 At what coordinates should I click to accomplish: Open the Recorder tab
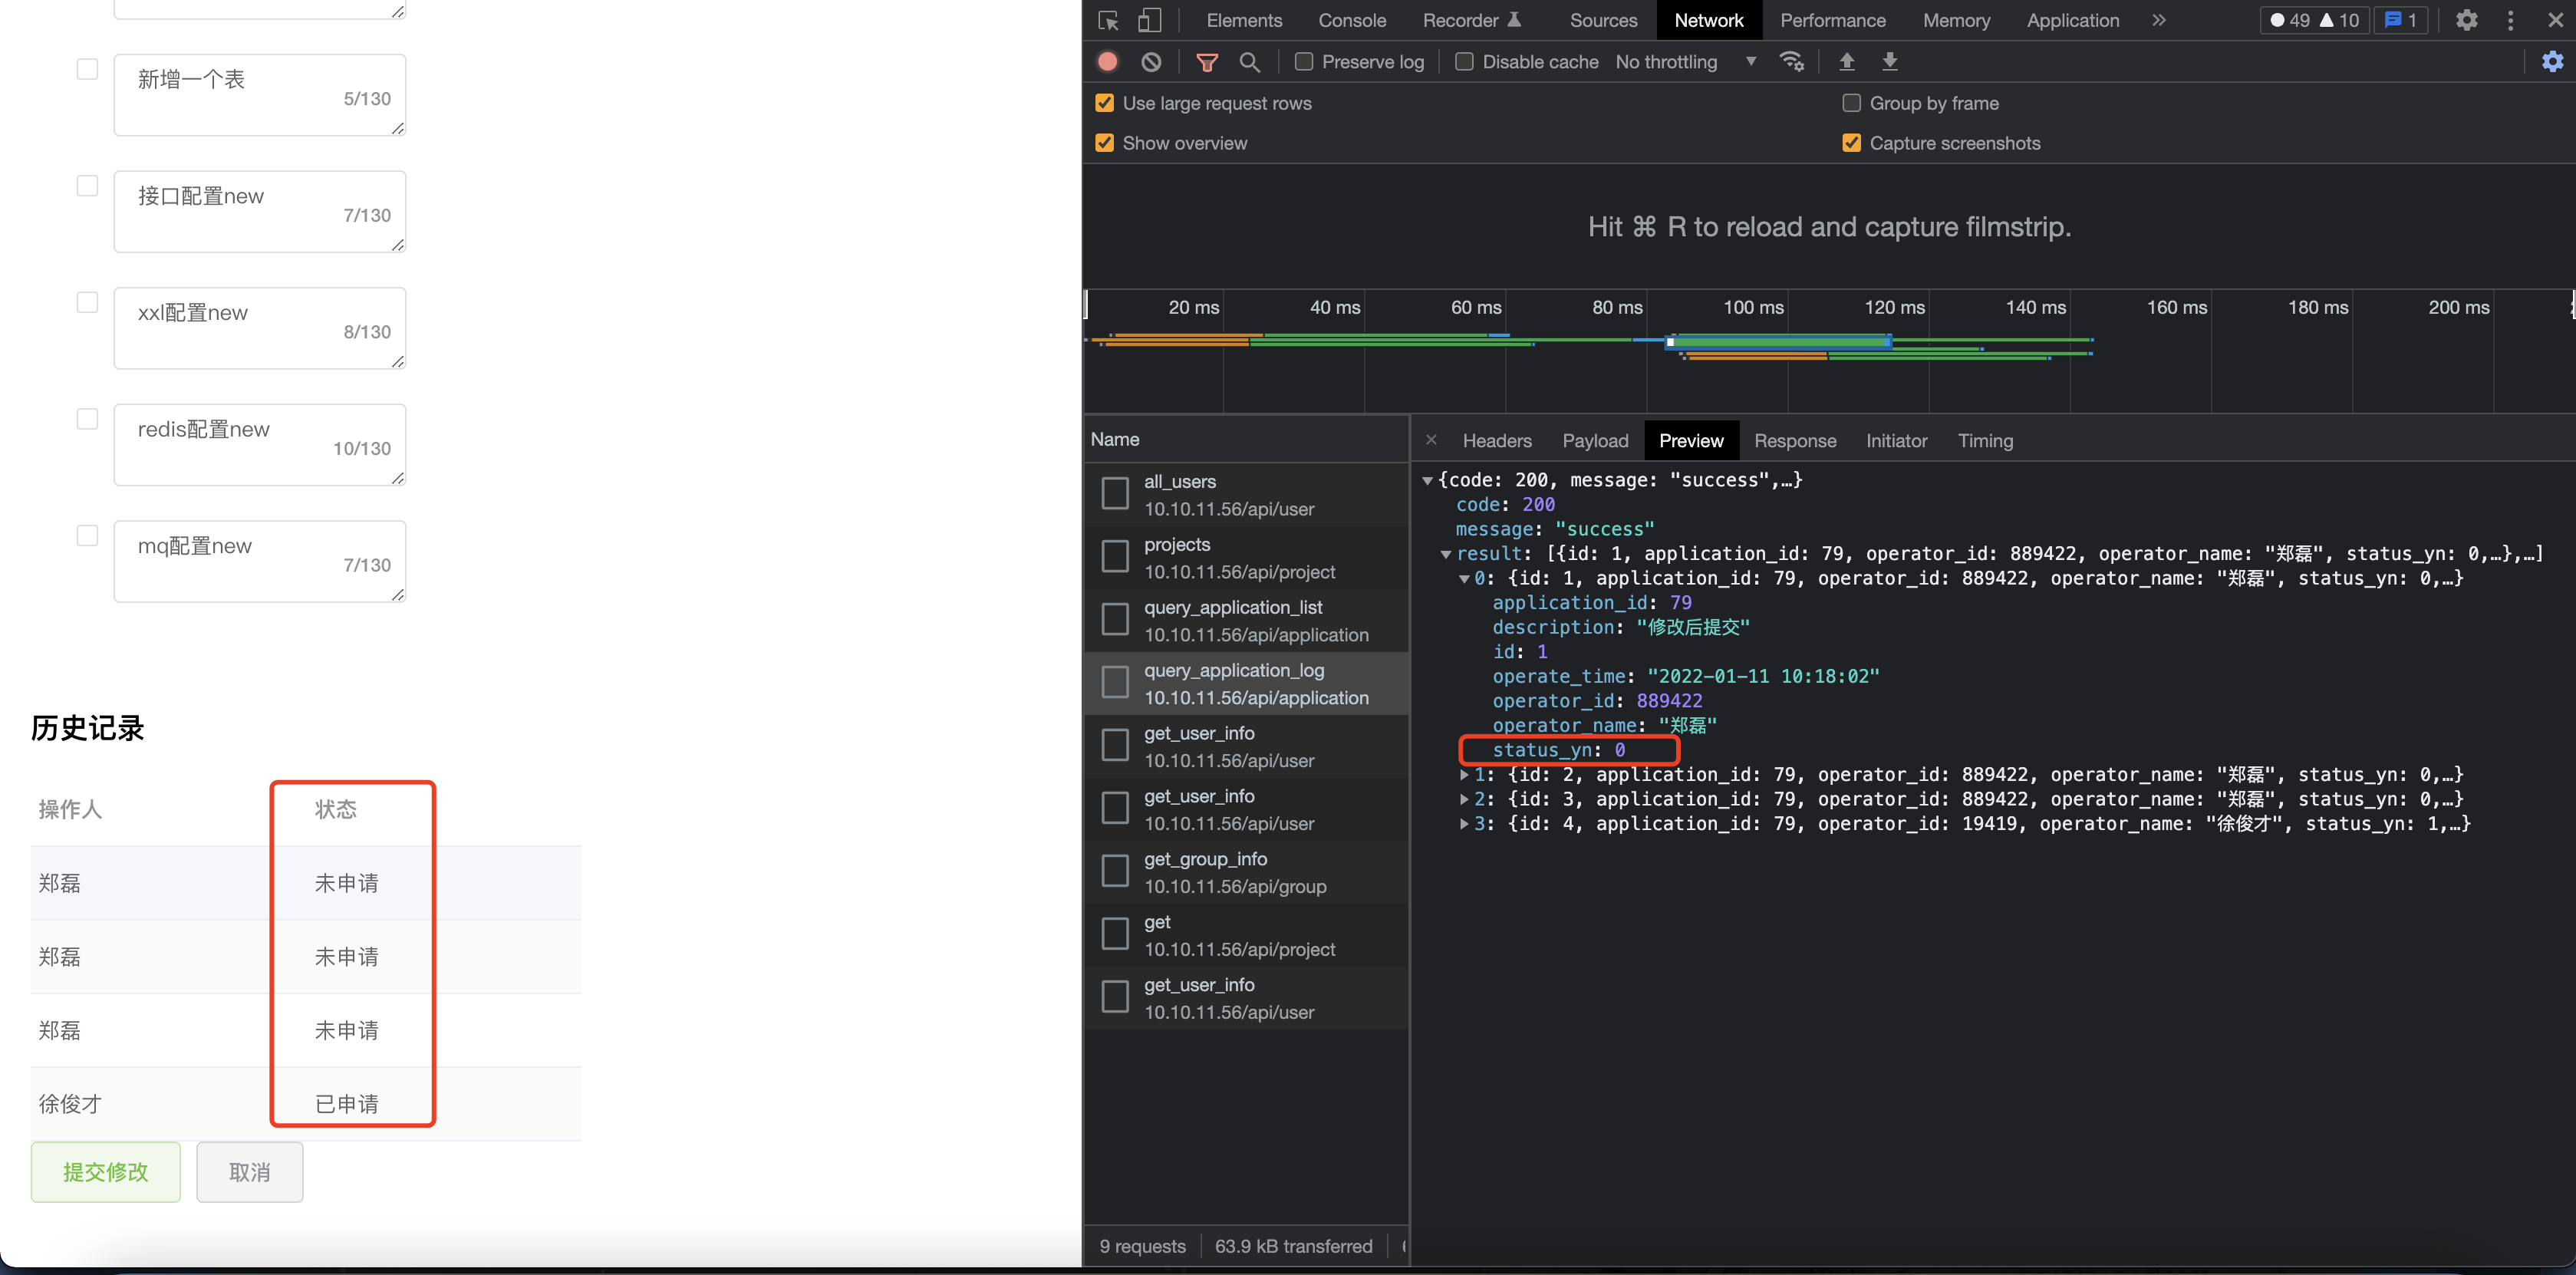click(x=1471, y=20)
